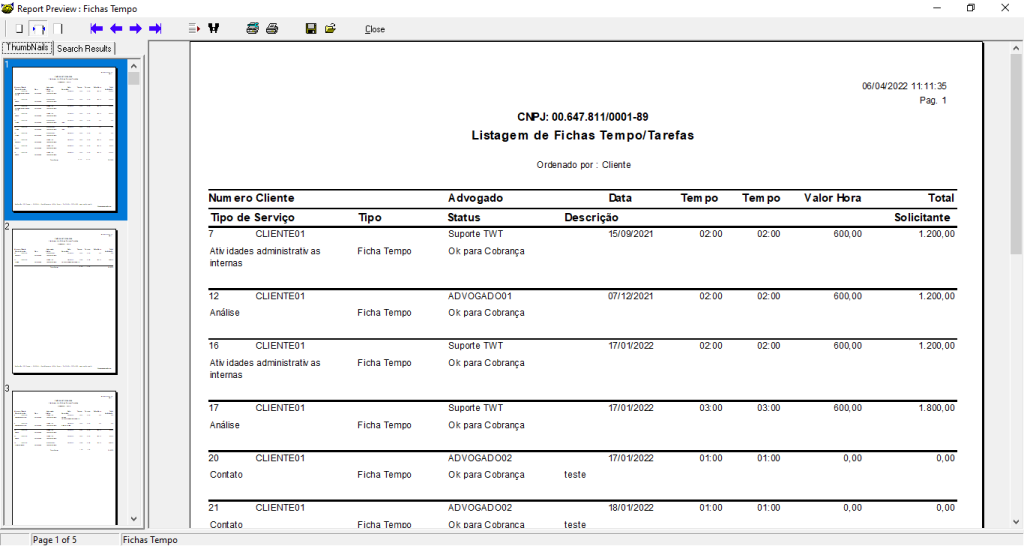Viewport: 1024px width, 546px height.
Task: Click 'Page 1 of 5' in status bar
Action: coord(55,539)
